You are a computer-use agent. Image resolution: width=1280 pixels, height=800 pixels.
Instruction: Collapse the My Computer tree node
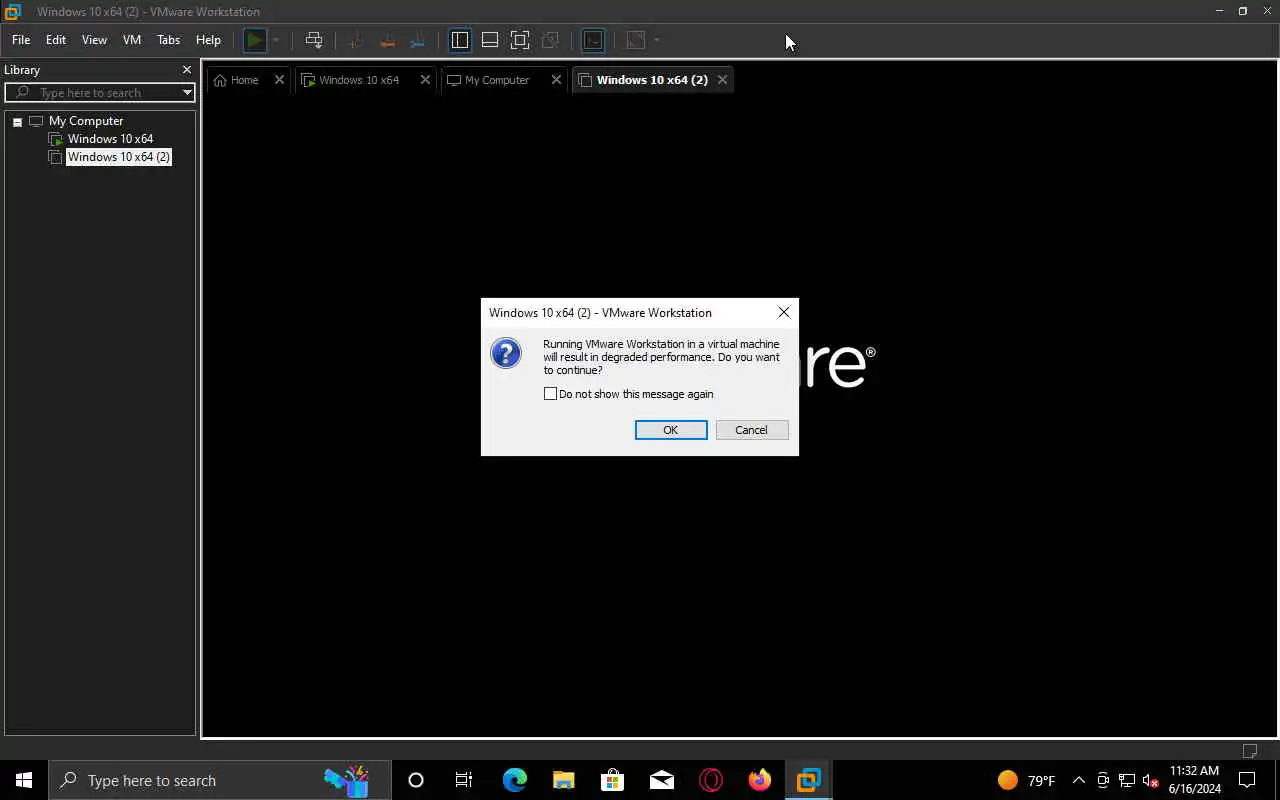[17, 121]
